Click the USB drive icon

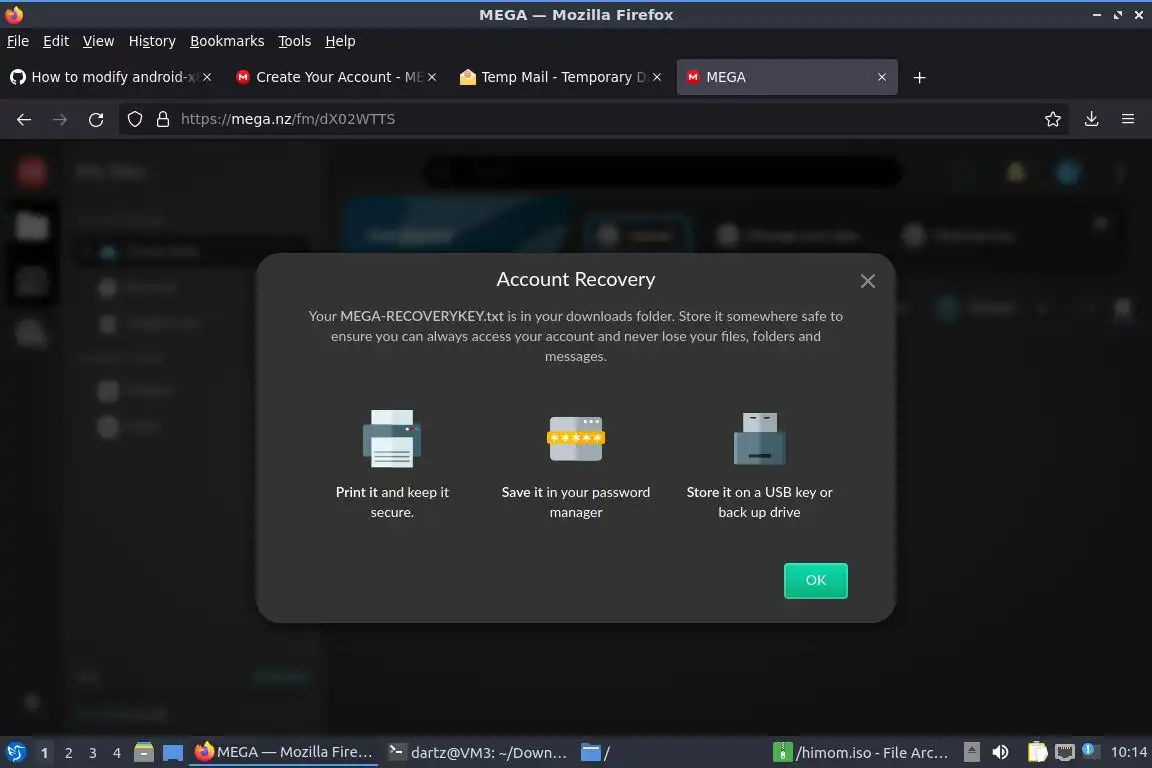click(x=760, y=439)
